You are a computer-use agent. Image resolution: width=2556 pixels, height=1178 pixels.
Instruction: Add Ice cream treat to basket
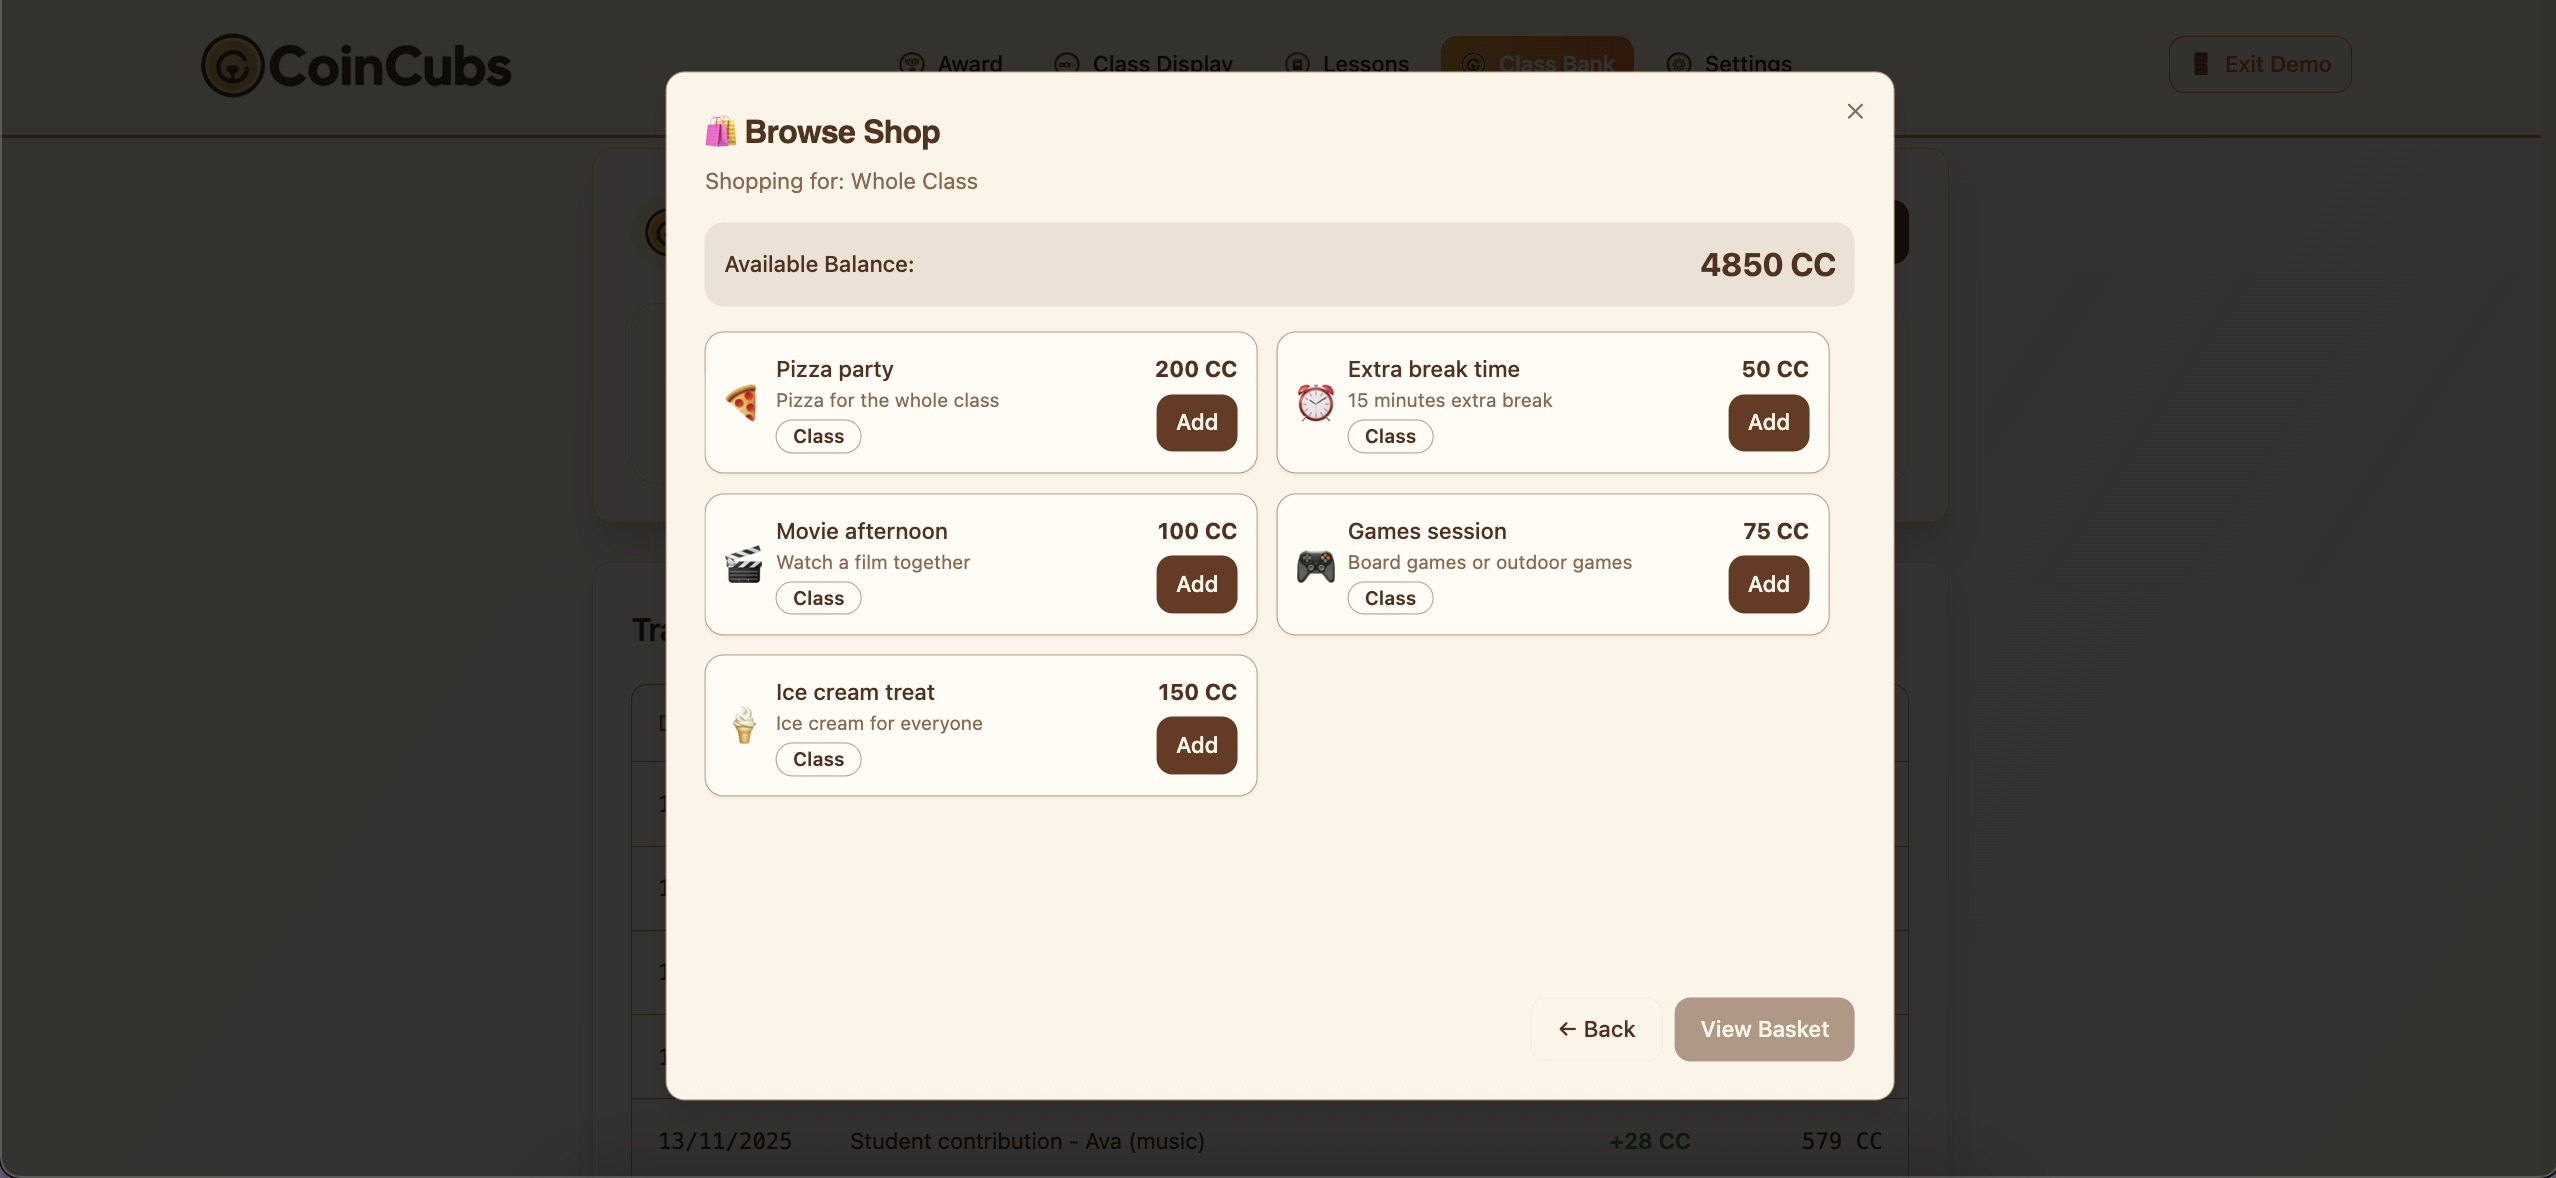[x=1196, y=745]
